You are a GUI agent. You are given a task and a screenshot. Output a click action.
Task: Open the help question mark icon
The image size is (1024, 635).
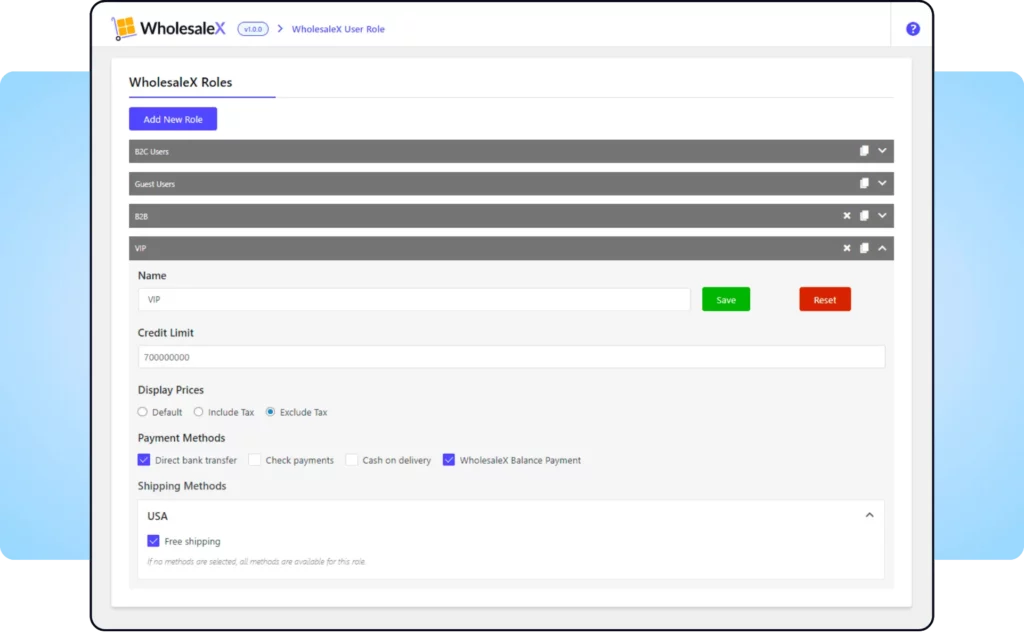pyautogui.click(x=912, y=29)
